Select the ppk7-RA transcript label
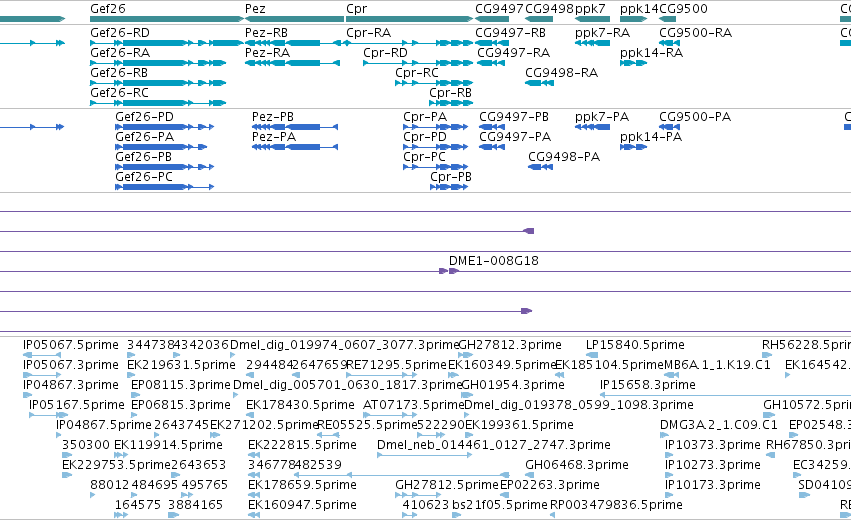The width and height of the screenshot is (851, 520). [x=602, y=33]
